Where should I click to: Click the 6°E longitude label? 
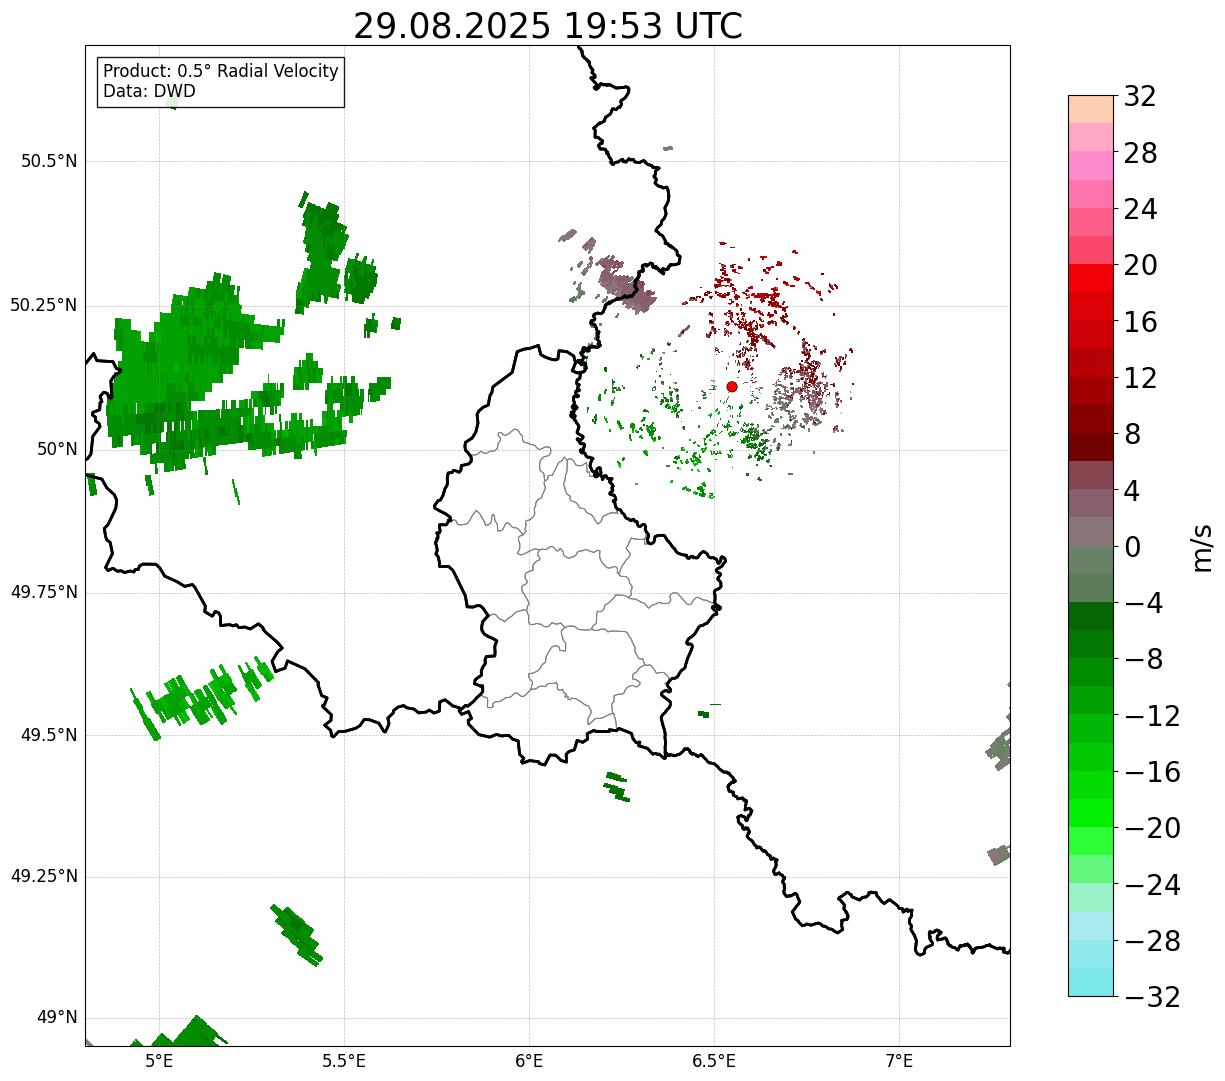tap(529, 1062)
